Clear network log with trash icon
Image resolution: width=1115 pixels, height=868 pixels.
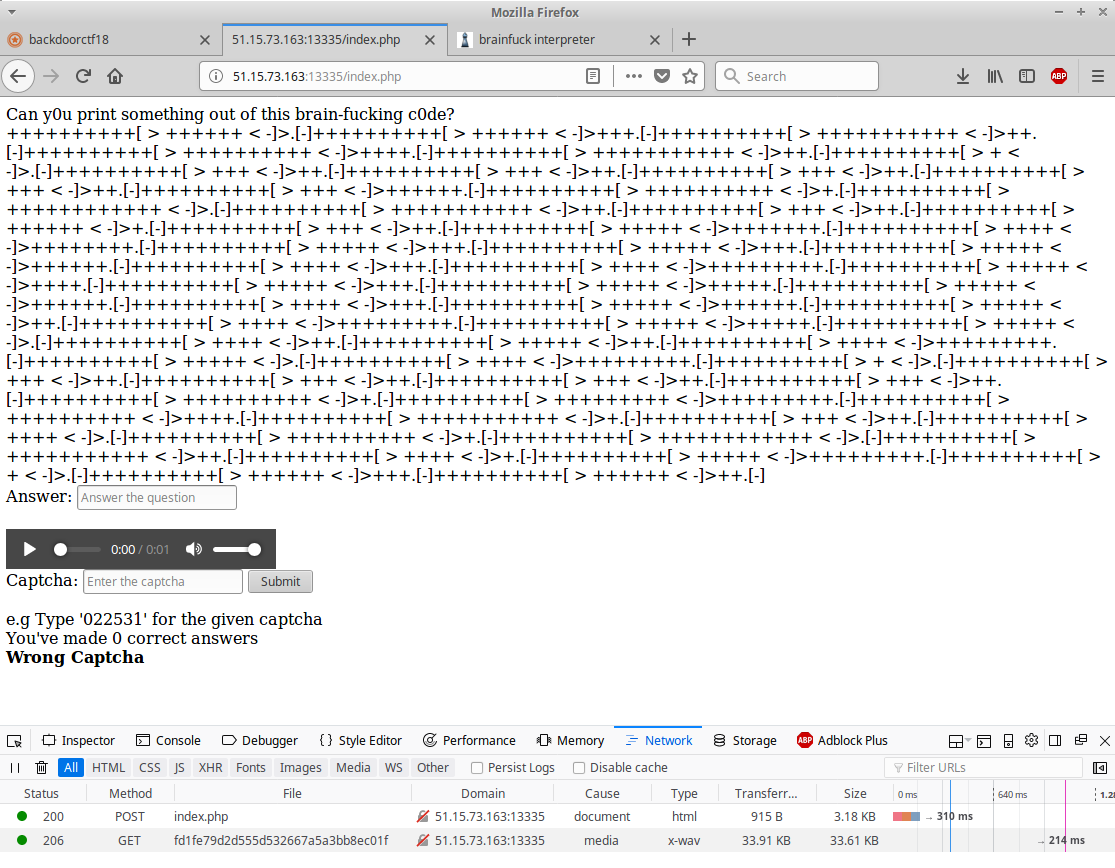[x=41, y=768]
